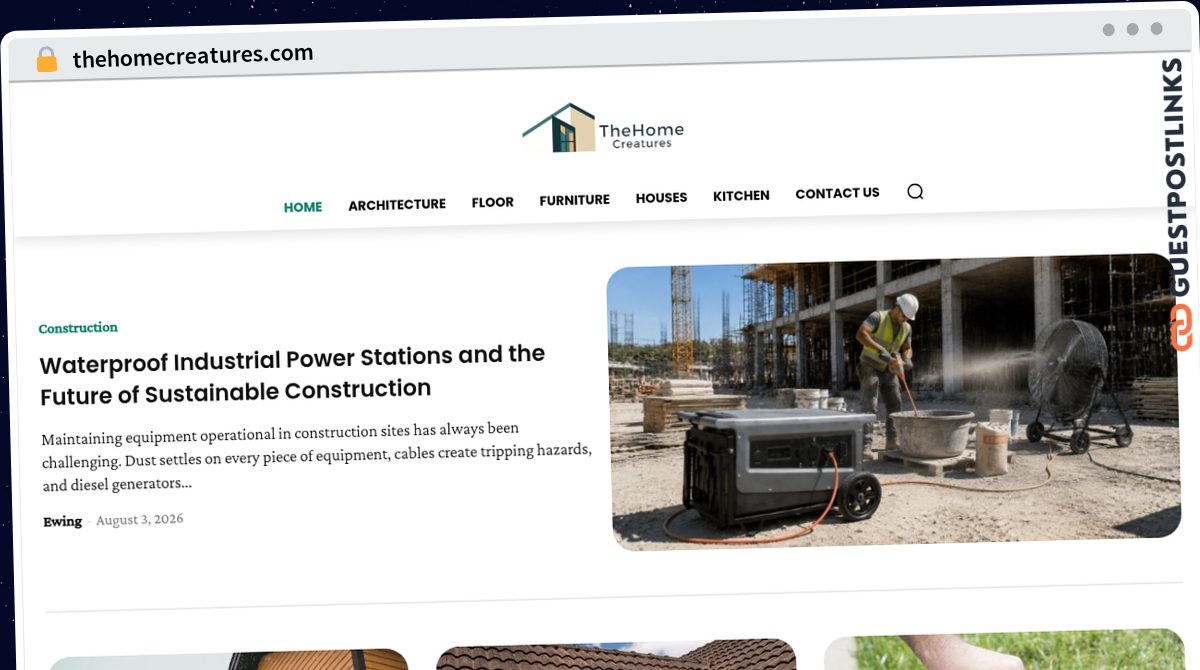Open the wooden house article thumbnail

228,660
